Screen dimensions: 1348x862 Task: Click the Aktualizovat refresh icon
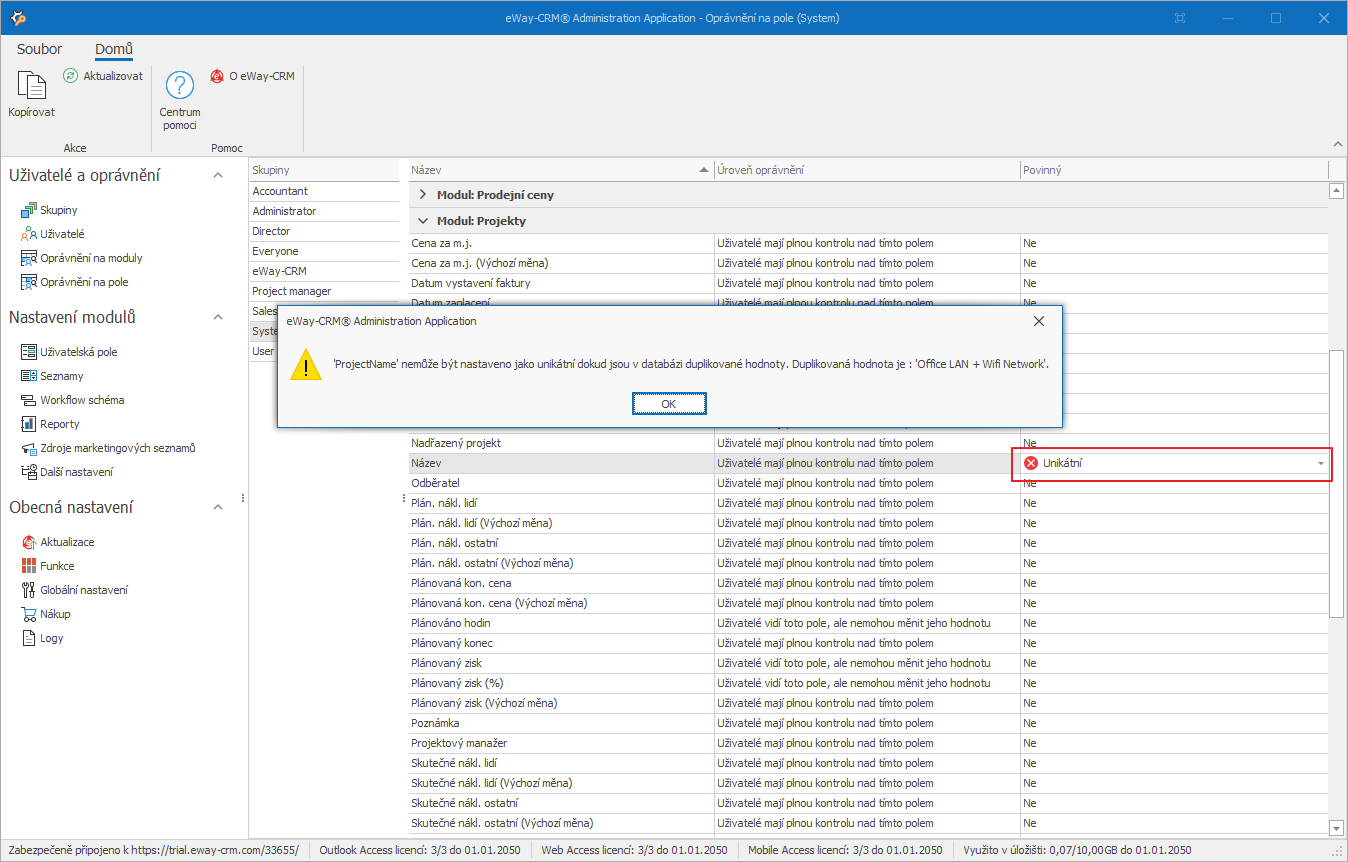[x=70, y=76]
